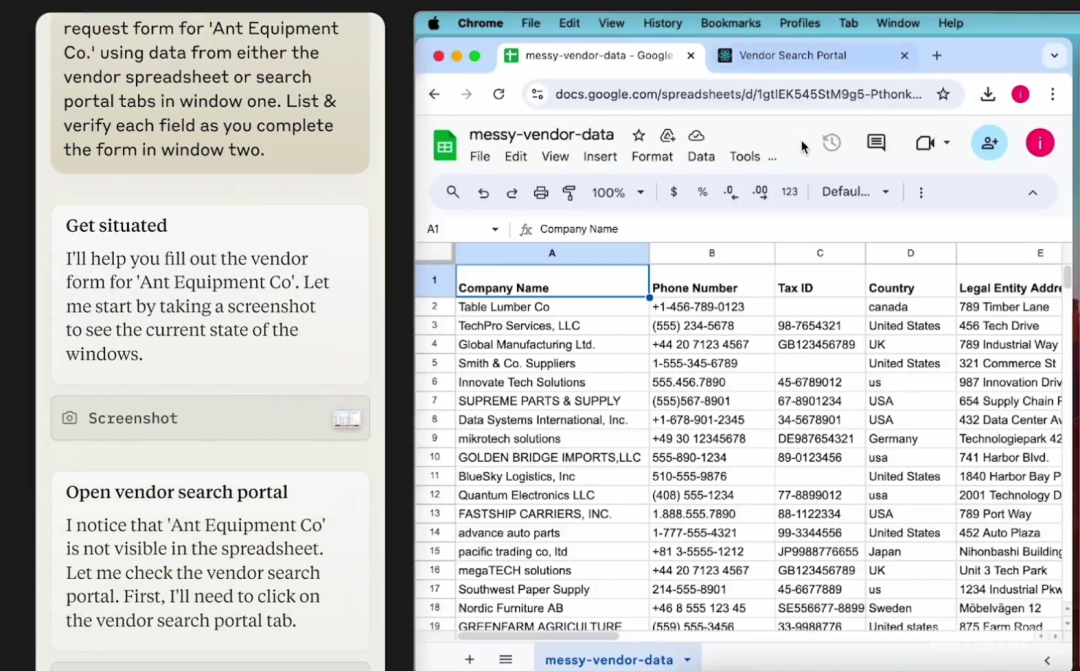Open the File menu in Sheets
The height and width of the screenshot is (671, 1080).
click(479, 156)
